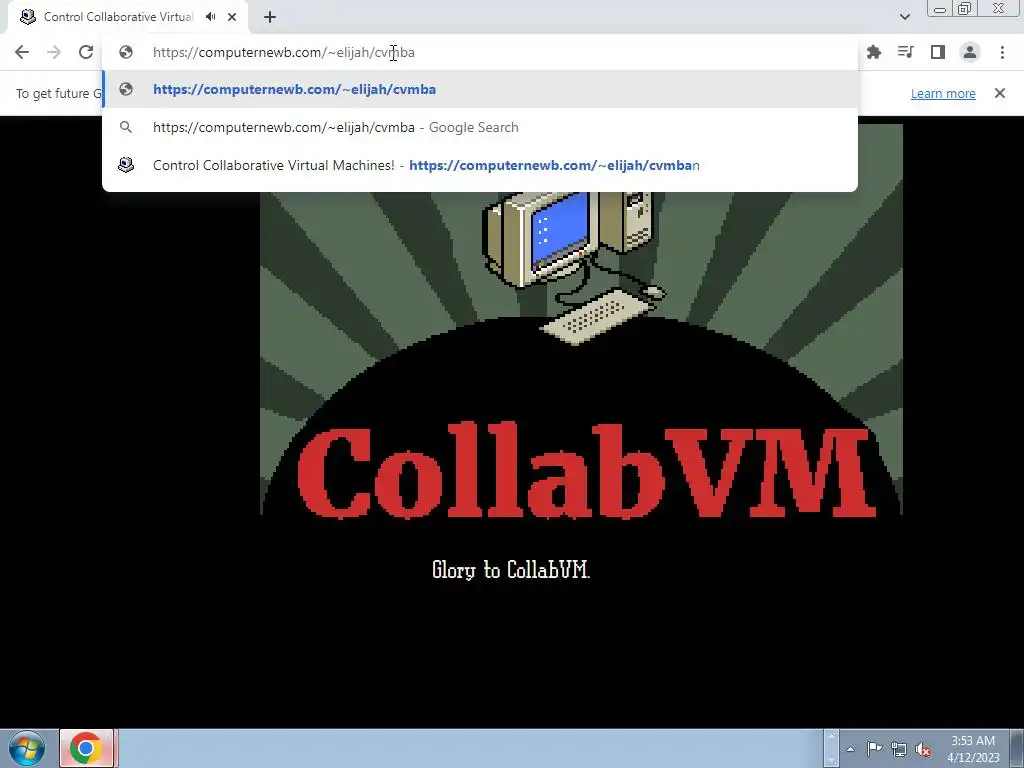1024x768 pixels.
Task: Open Chrome's three-dot menu
Action: point(1002,52)
